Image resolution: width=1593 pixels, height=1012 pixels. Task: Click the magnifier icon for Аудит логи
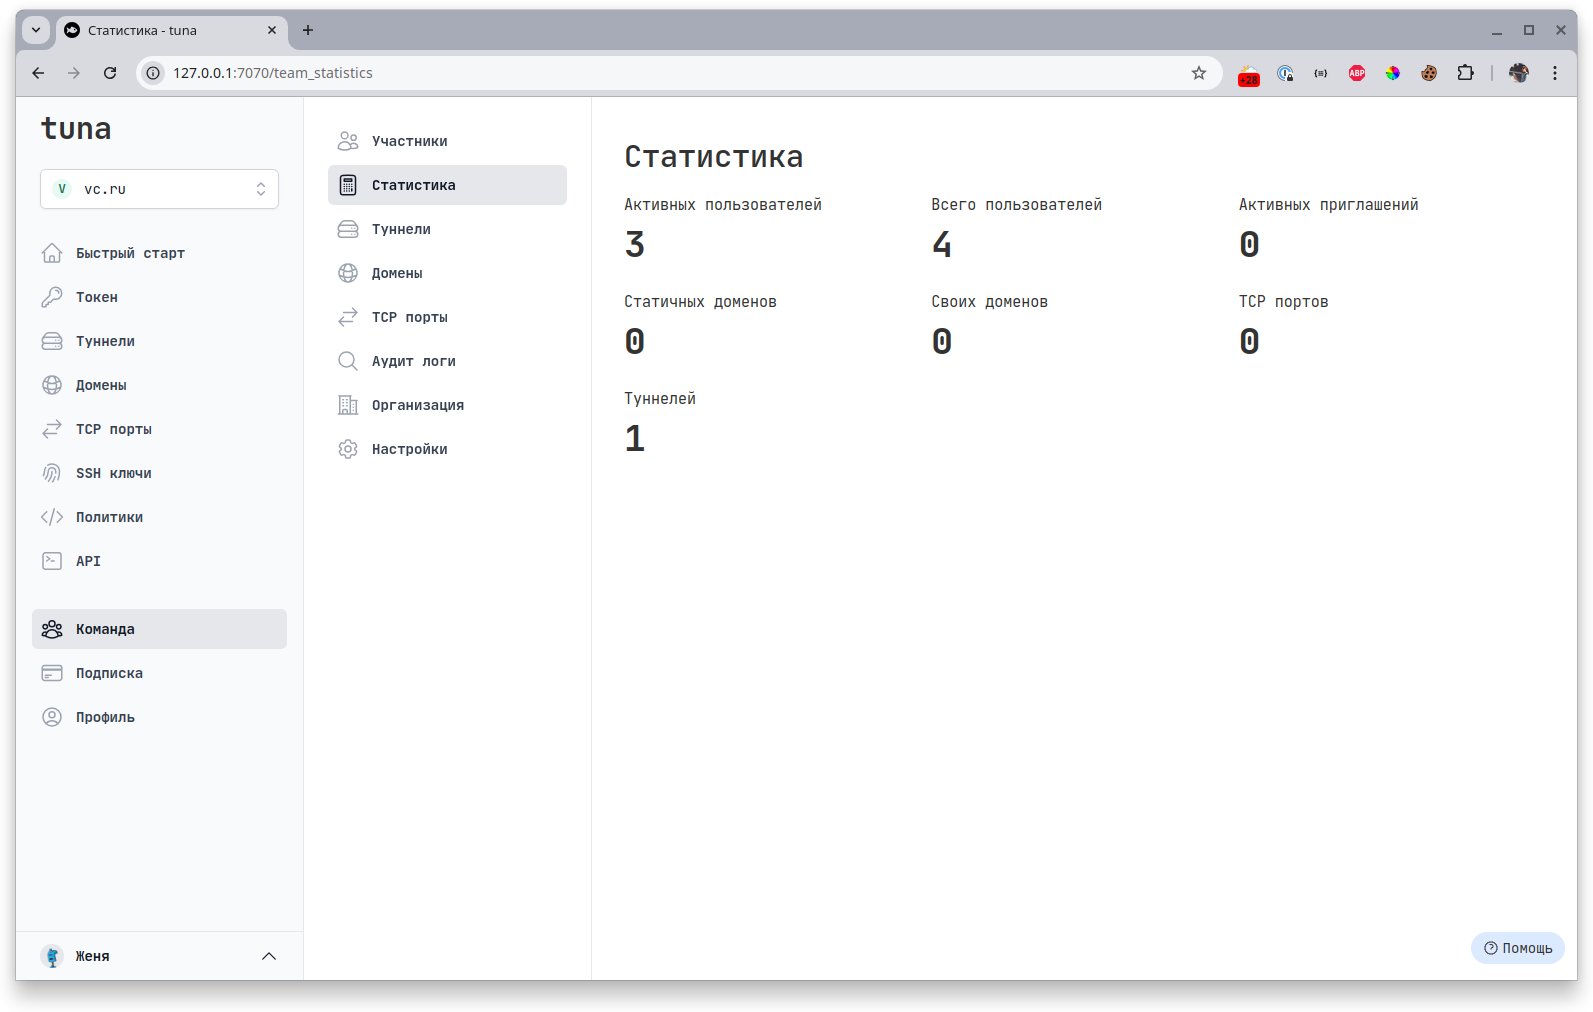pos(348,361)
